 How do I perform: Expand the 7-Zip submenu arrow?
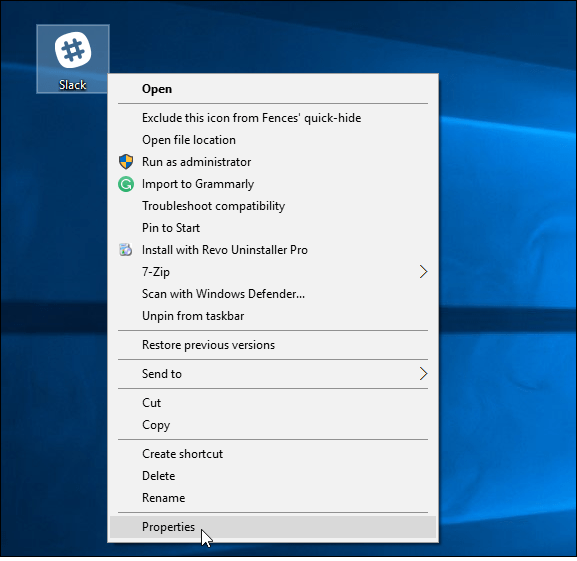click(424, 272)
